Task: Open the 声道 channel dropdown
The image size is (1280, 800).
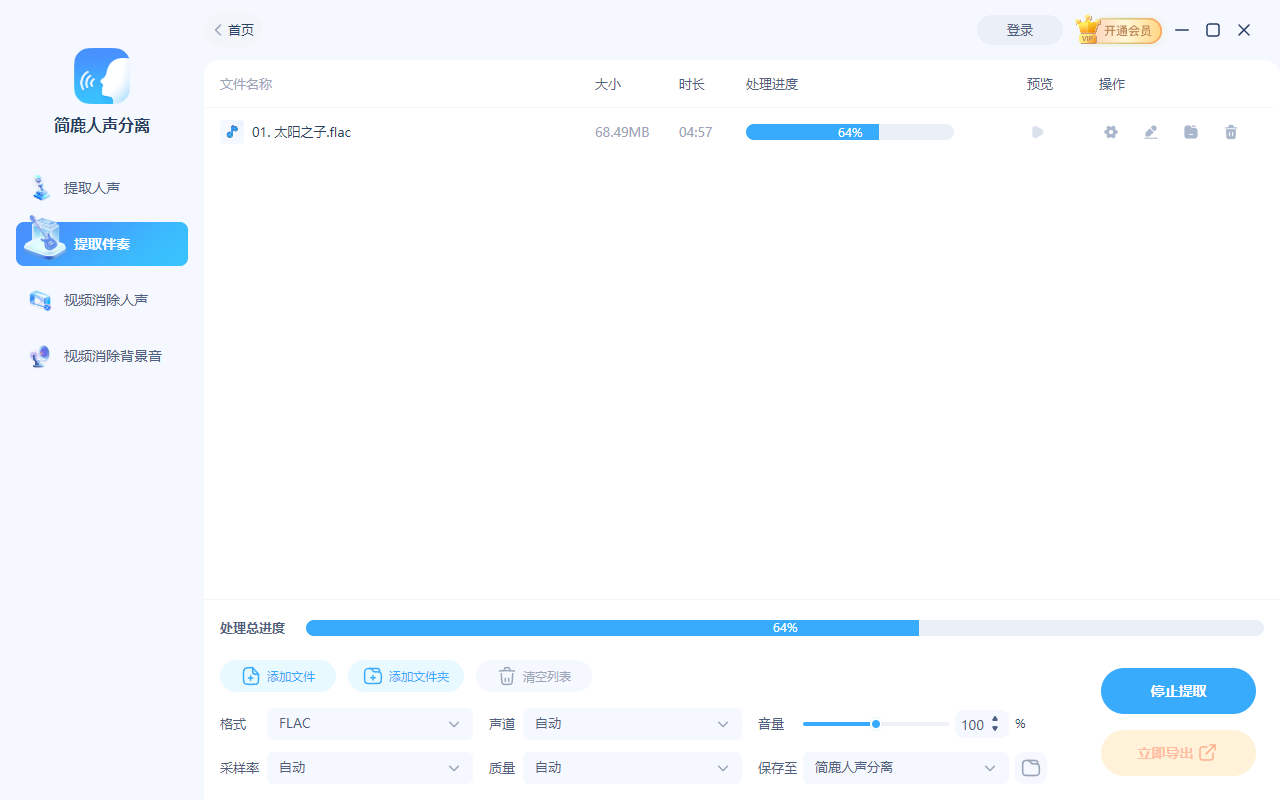Action: 632,723
